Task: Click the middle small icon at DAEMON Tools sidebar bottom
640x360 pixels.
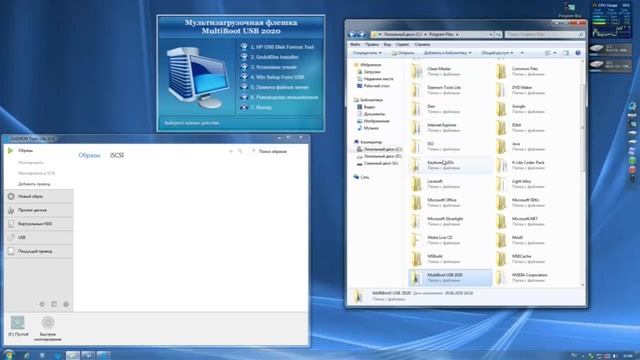Action: coord(54,304)
